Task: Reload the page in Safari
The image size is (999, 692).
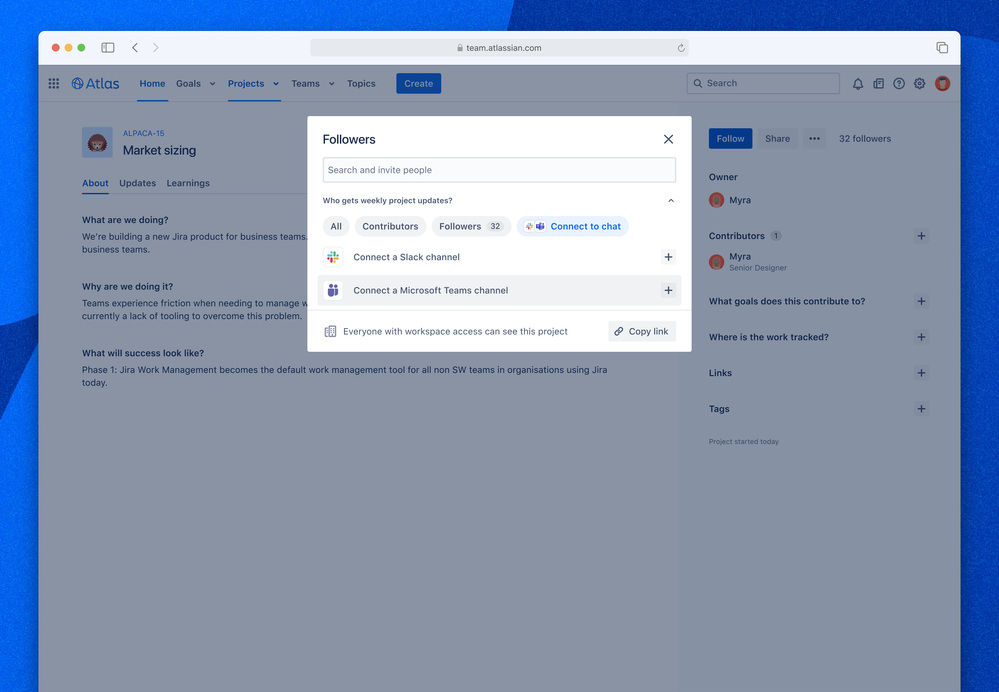Action: (x=681, y=48)
